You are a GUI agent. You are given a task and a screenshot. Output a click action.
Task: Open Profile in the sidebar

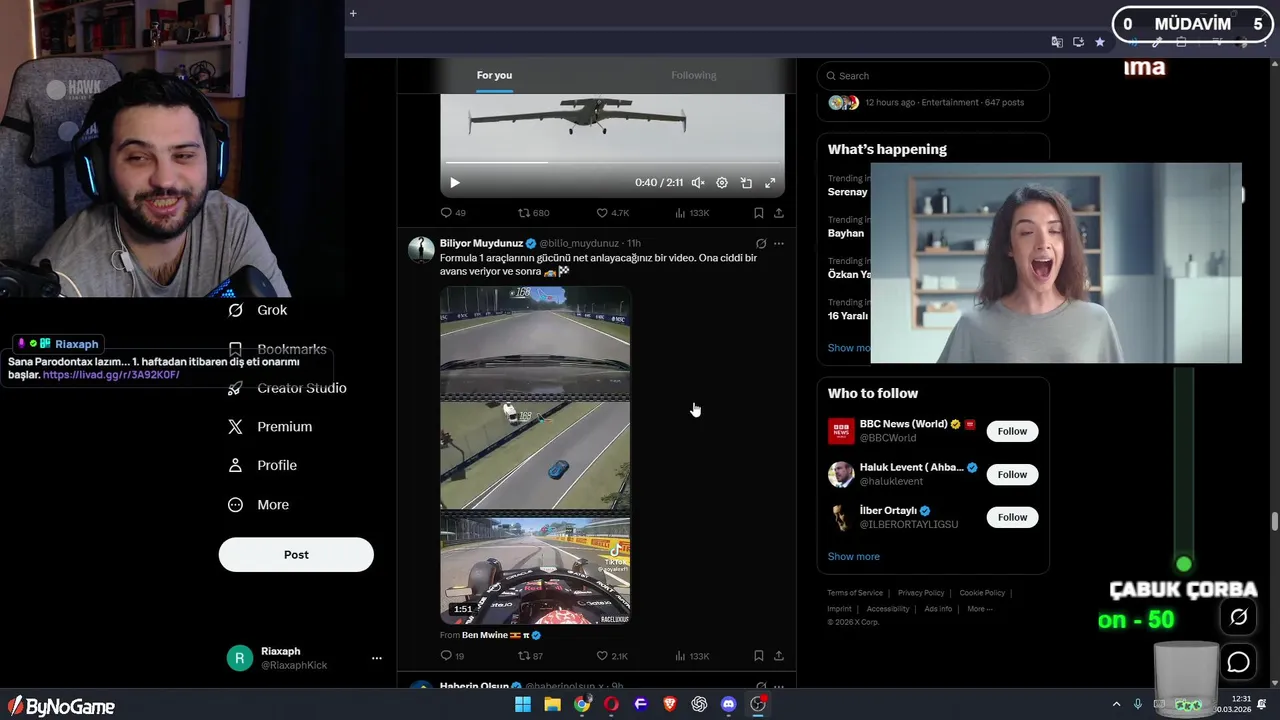coord(262,466)
